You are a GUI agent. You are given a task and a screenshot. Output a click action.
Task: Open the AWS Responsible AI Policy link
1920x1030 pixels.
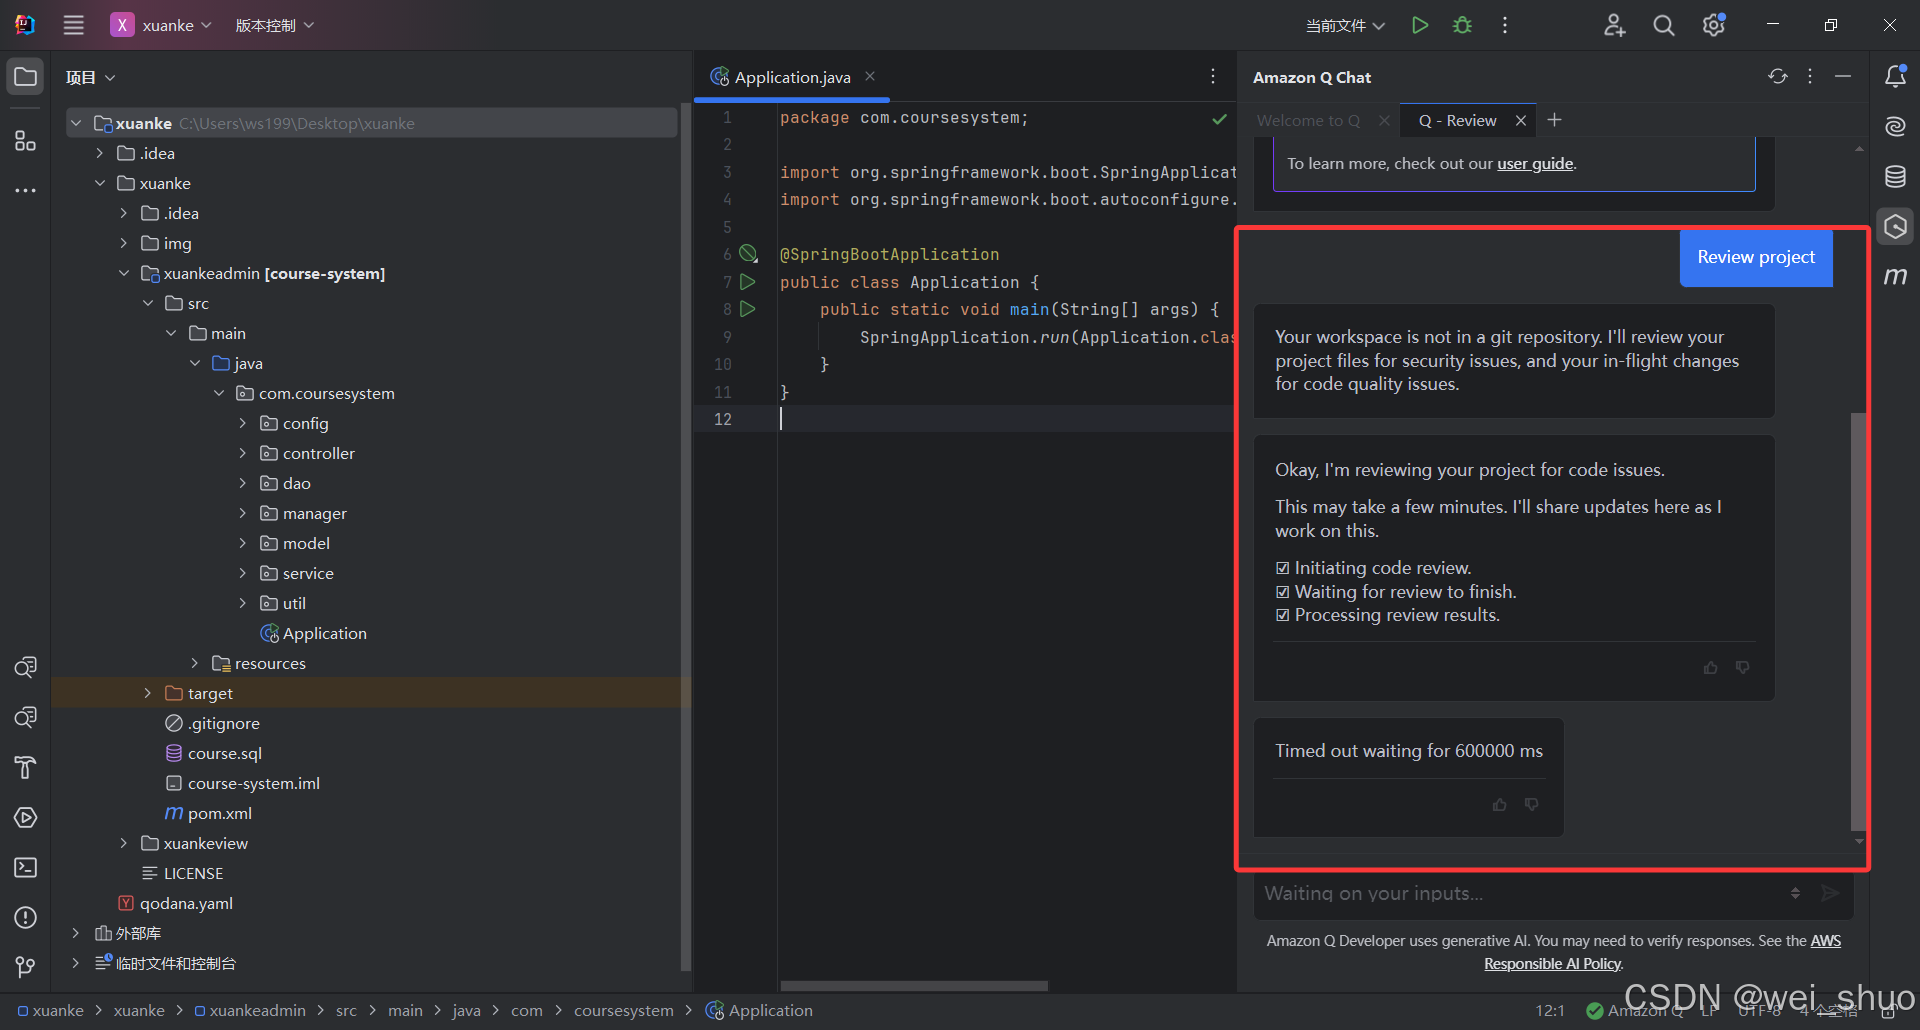(1552, 963)
